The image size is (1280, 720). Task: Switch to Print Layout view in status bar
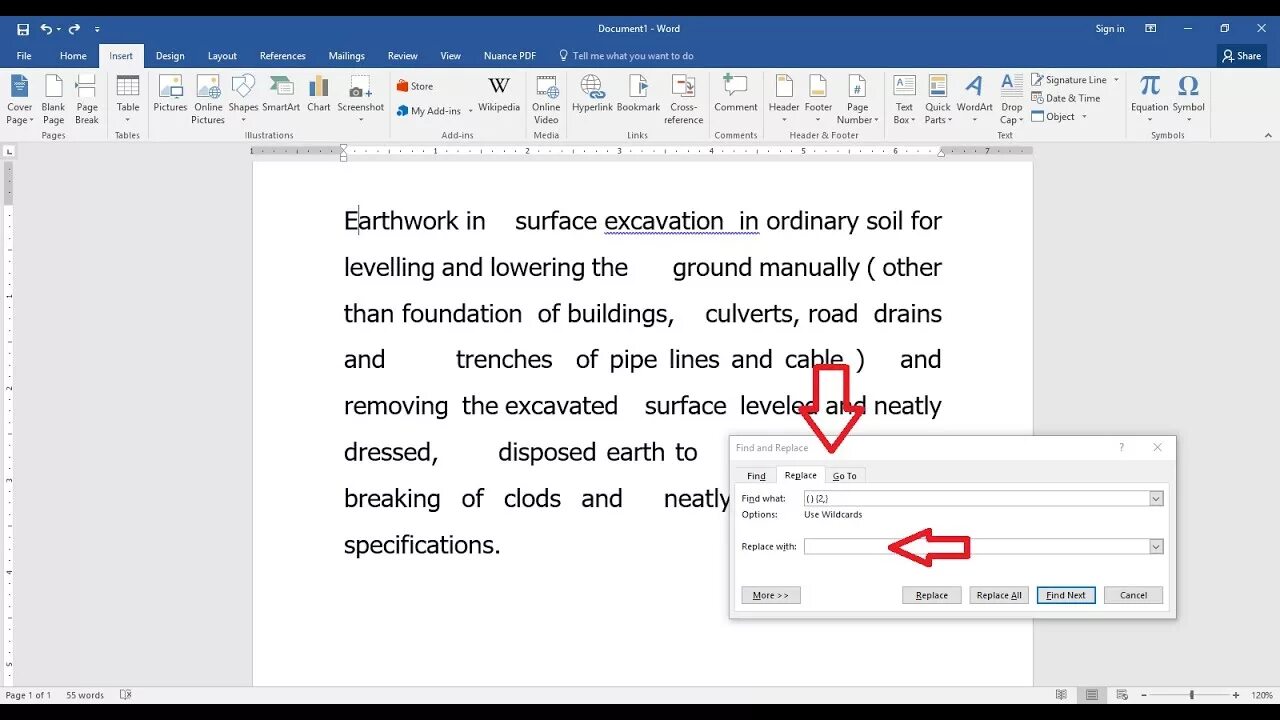(1092, 695)
